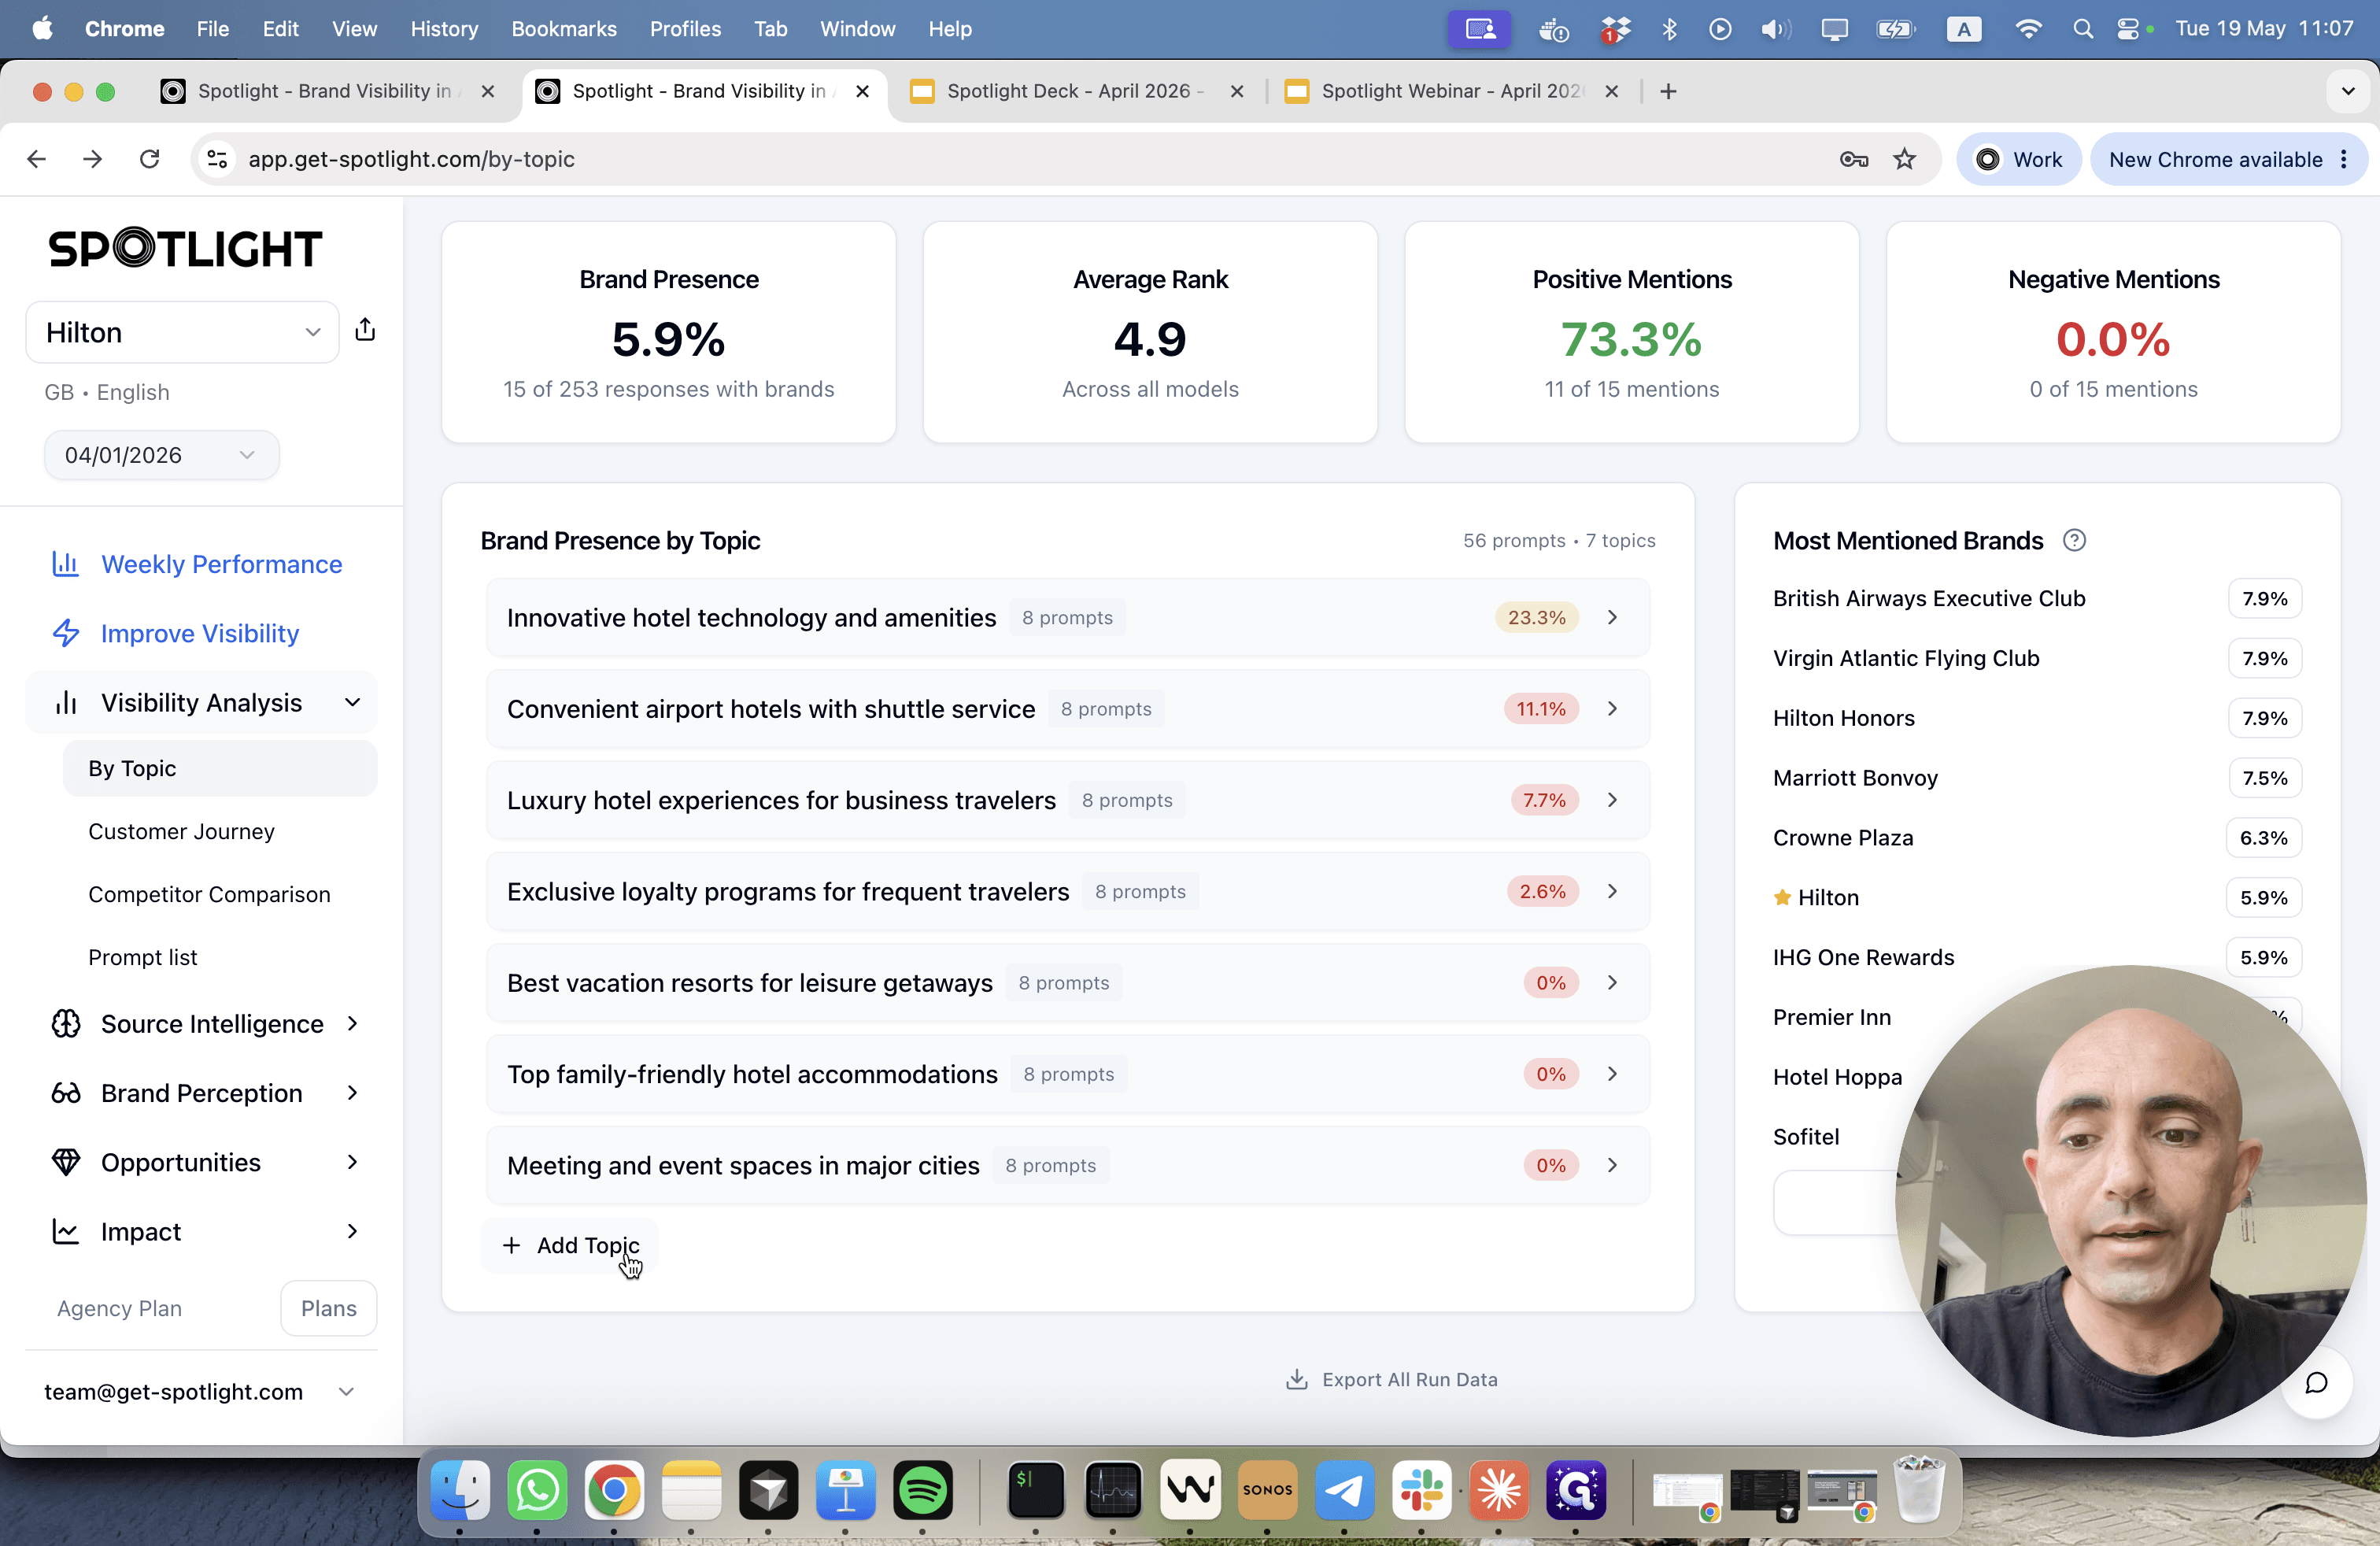
Task: Click the Impact line chart icon
Action: click(66, 1231)
